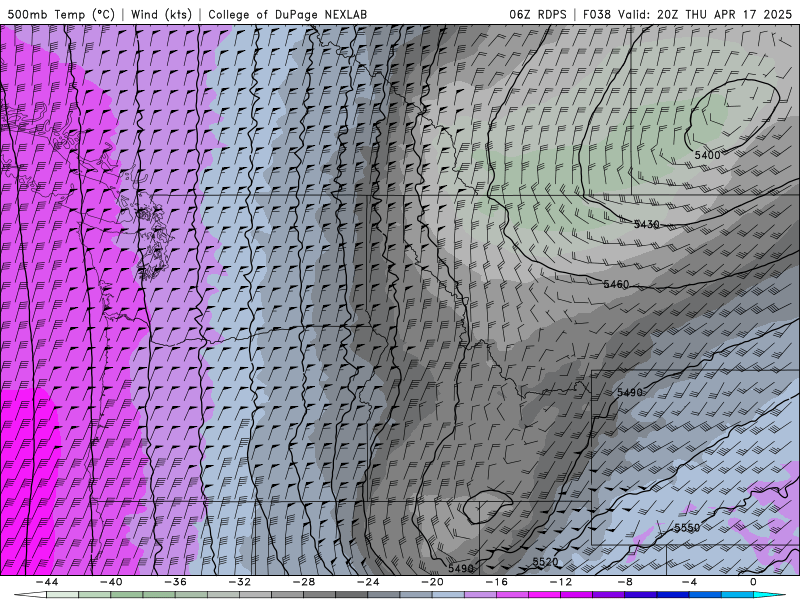Click the bright magenta colorbar swatch
The image size is (800, 600).
[x=544, y=595]
